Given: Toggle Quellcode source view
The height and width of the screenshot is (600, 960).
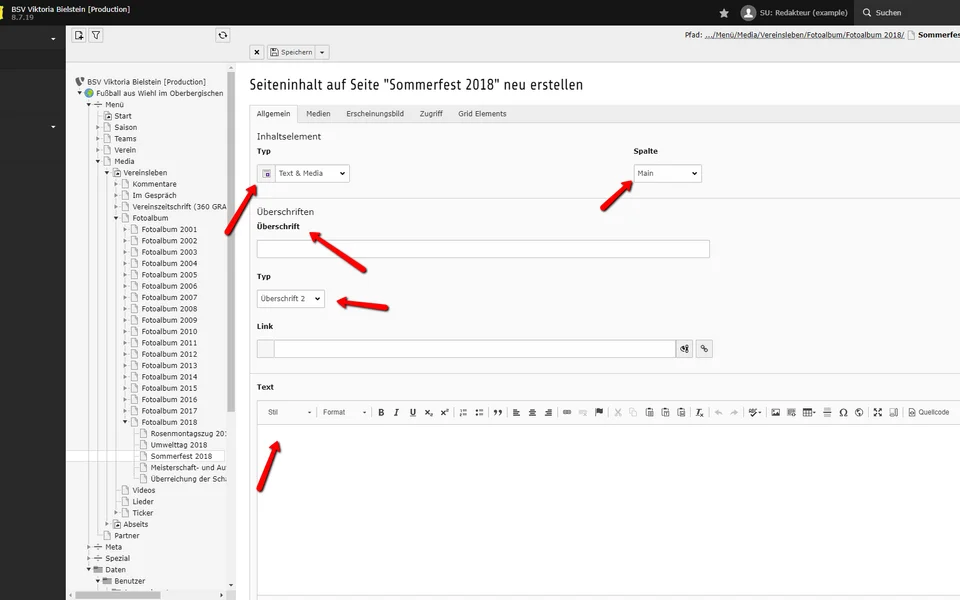Looking at the screenshot, I should click(x=929, y=412).
